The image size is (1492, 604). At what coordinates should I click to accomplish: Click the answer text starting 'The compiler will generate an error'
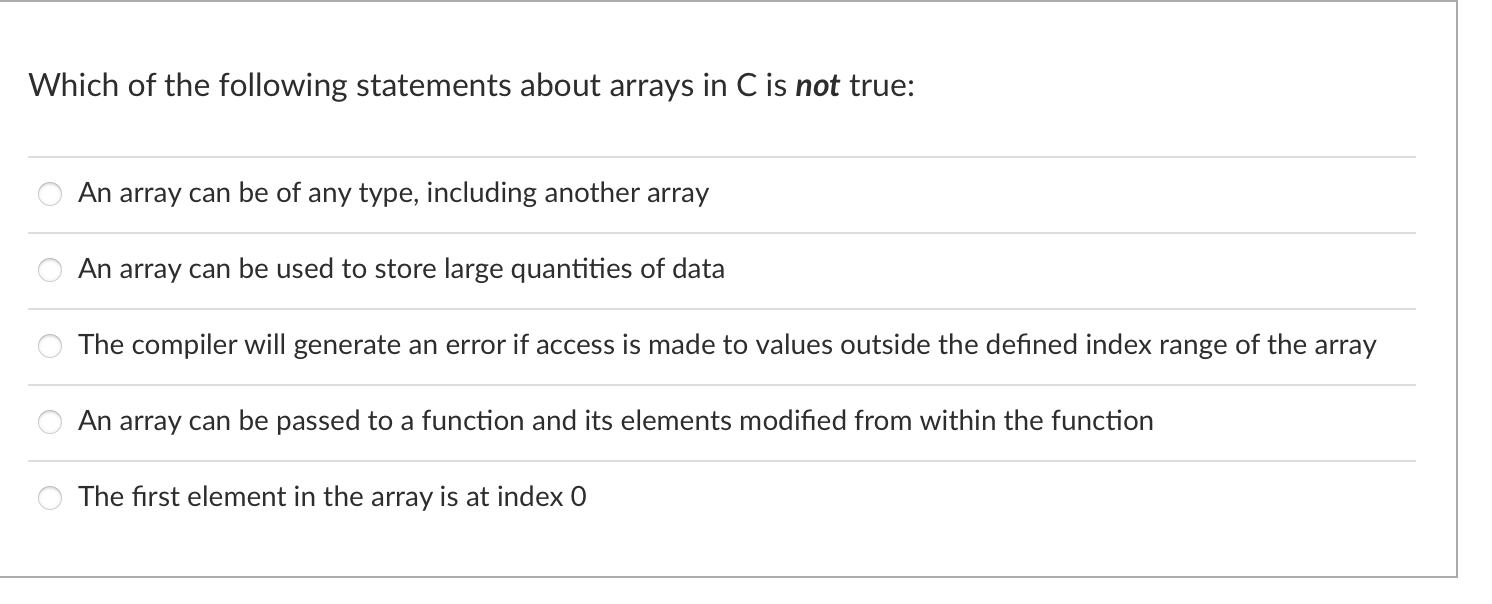(x=728, y=345)
